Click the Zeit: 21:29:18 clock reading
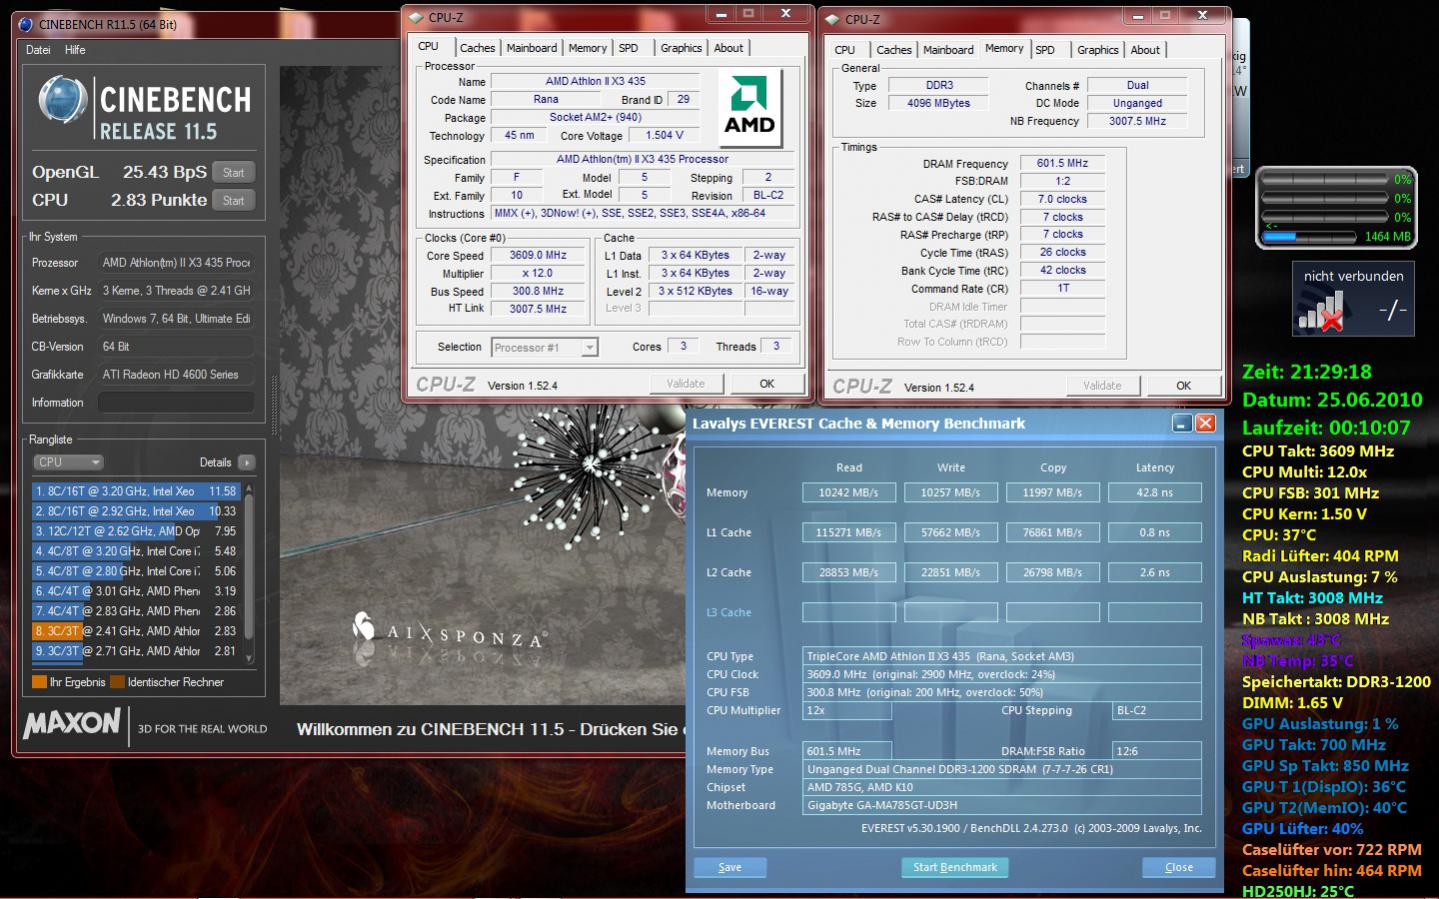Image resolution: width=1439 pixels, height=899 pixels. coord(1307,372)
